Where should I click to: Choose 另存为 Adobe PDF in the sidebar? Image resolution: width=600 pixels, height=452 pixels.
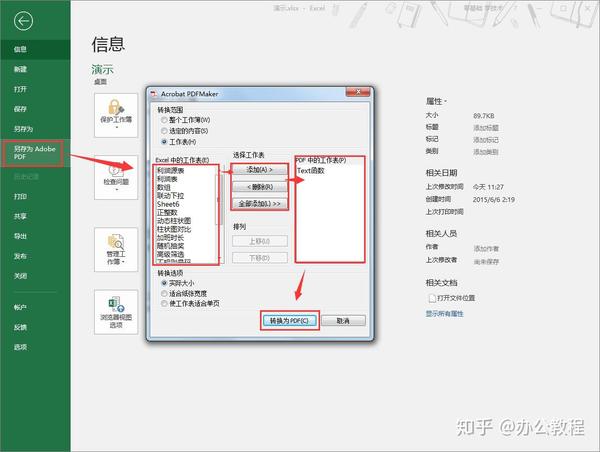point(35,153)
